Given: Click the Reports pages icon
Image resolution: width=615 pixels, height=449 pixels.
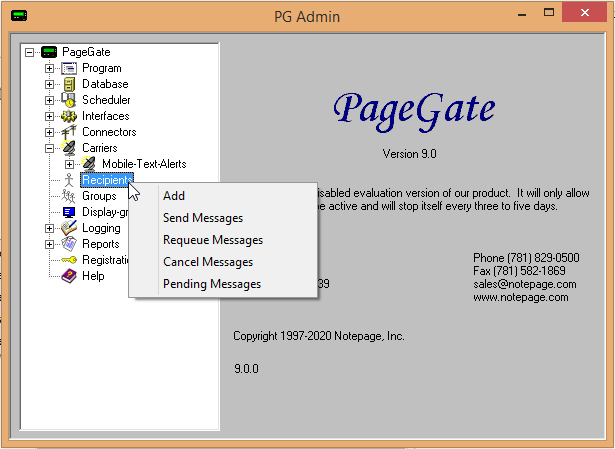Looking at the screenshot, I should click(x=69, y=244).
